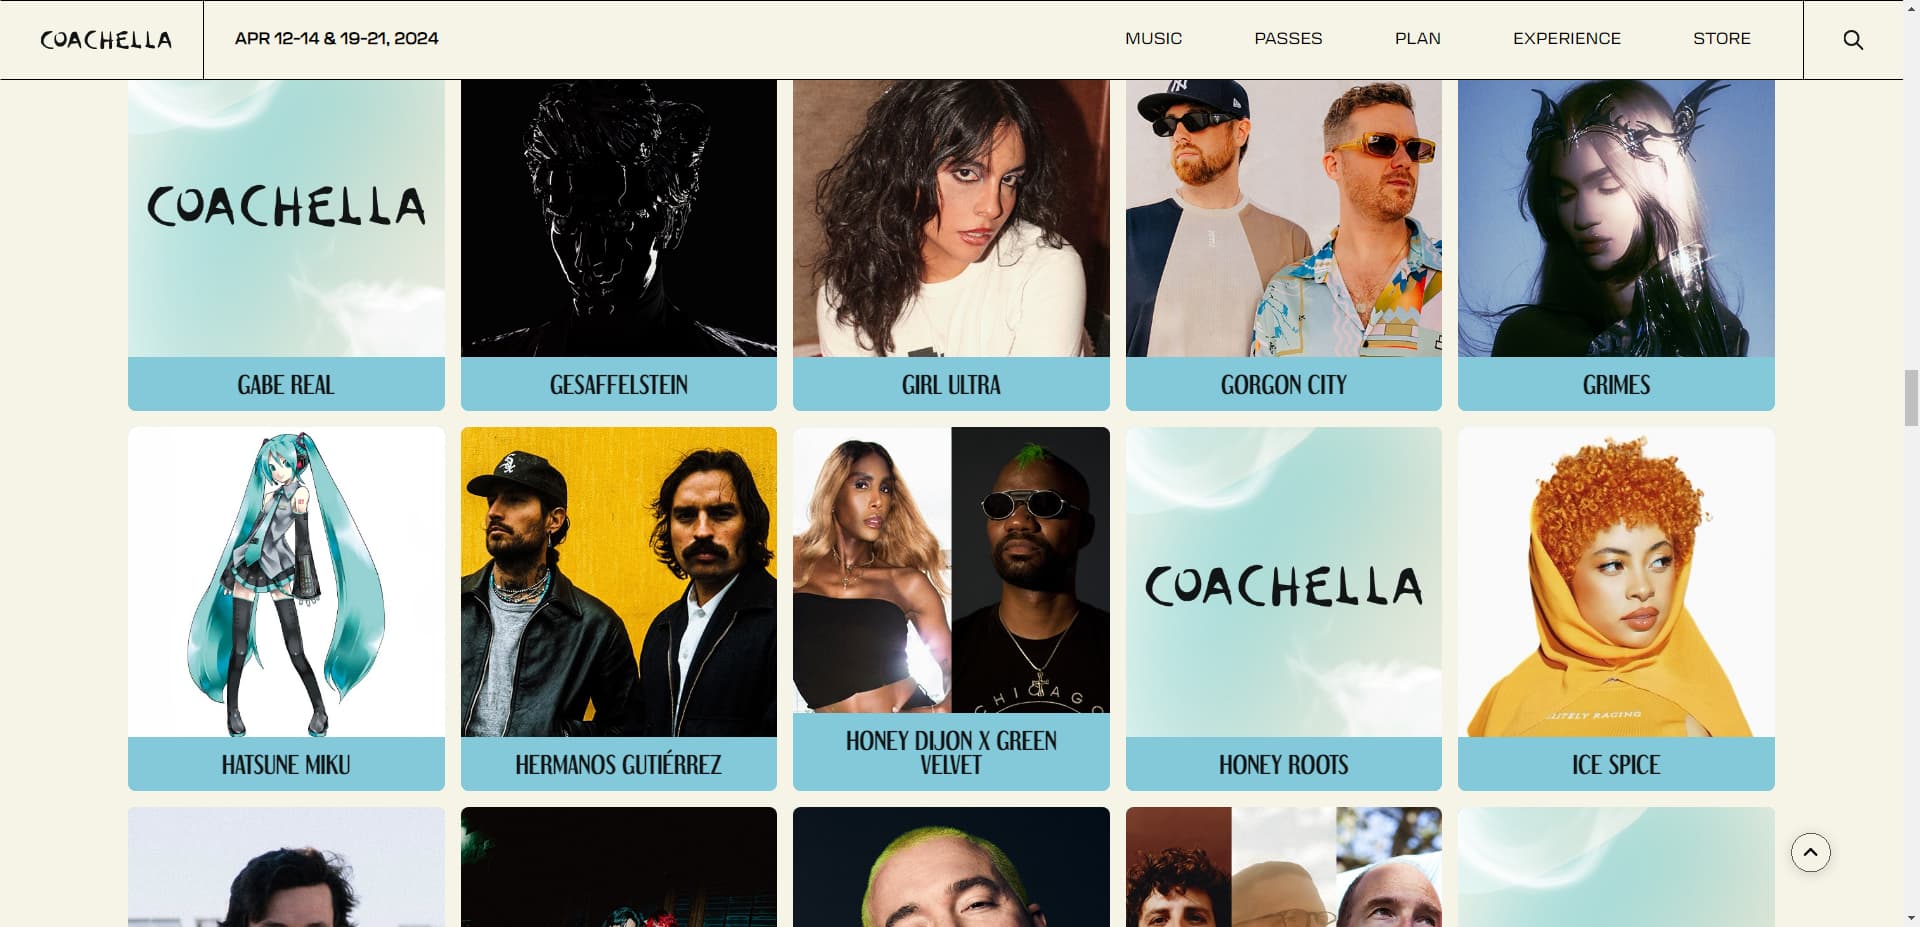The width and height of the screenshot is (1920, 927).
Task: Open Honey Dijon x Green Velvet card
Action: coord(951,609)
